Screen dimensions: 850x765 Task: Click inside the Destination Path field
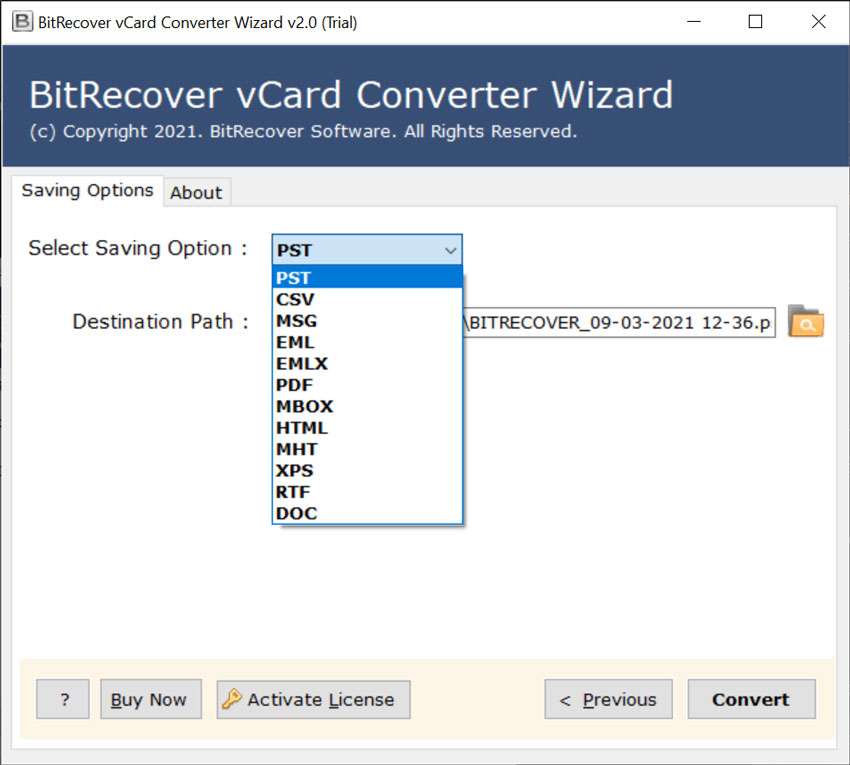point(619,323)
